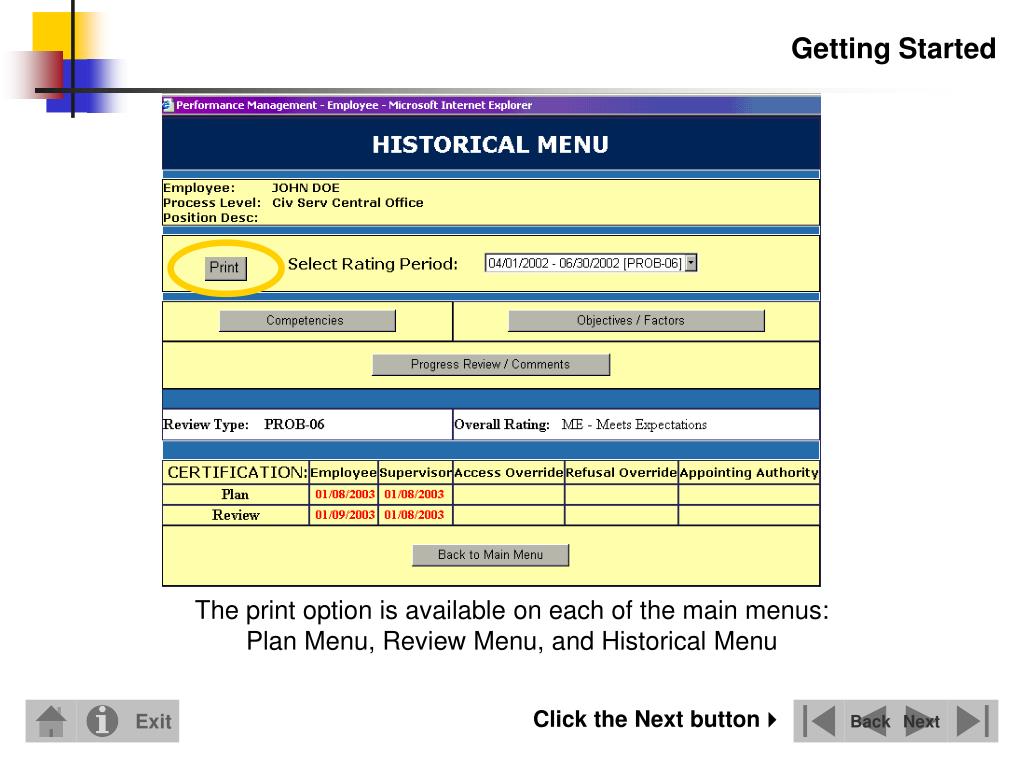Click the Review row label
The width and height of the screenshot is (1024, 768).
coord(236,515)
